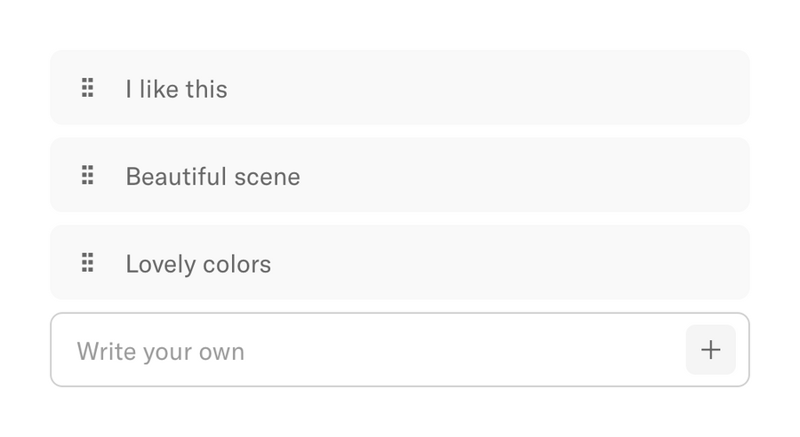
Task: Select the "Lovely colors" text label
Action: 198,265
